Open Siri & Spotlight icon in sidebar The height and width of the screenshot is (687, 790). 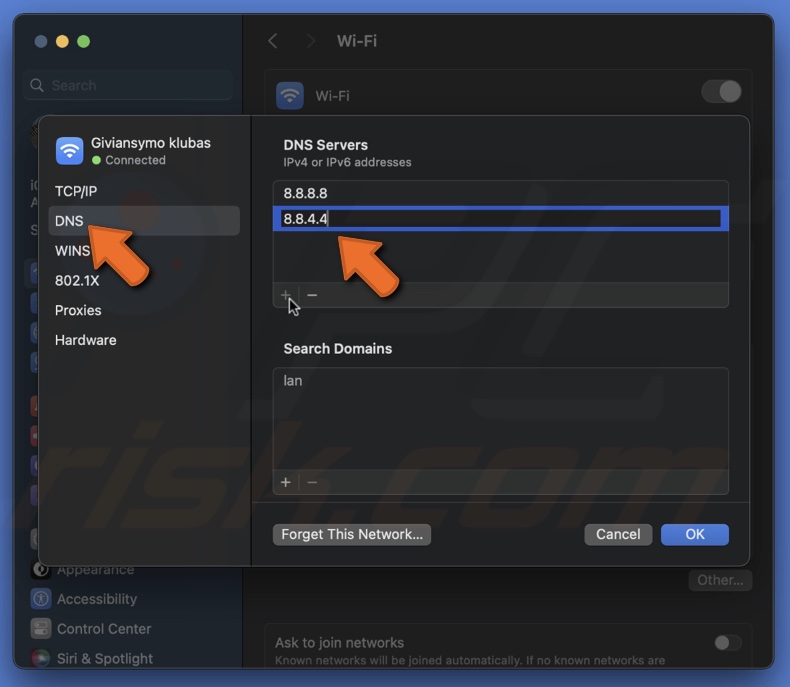tap(41, 658)
